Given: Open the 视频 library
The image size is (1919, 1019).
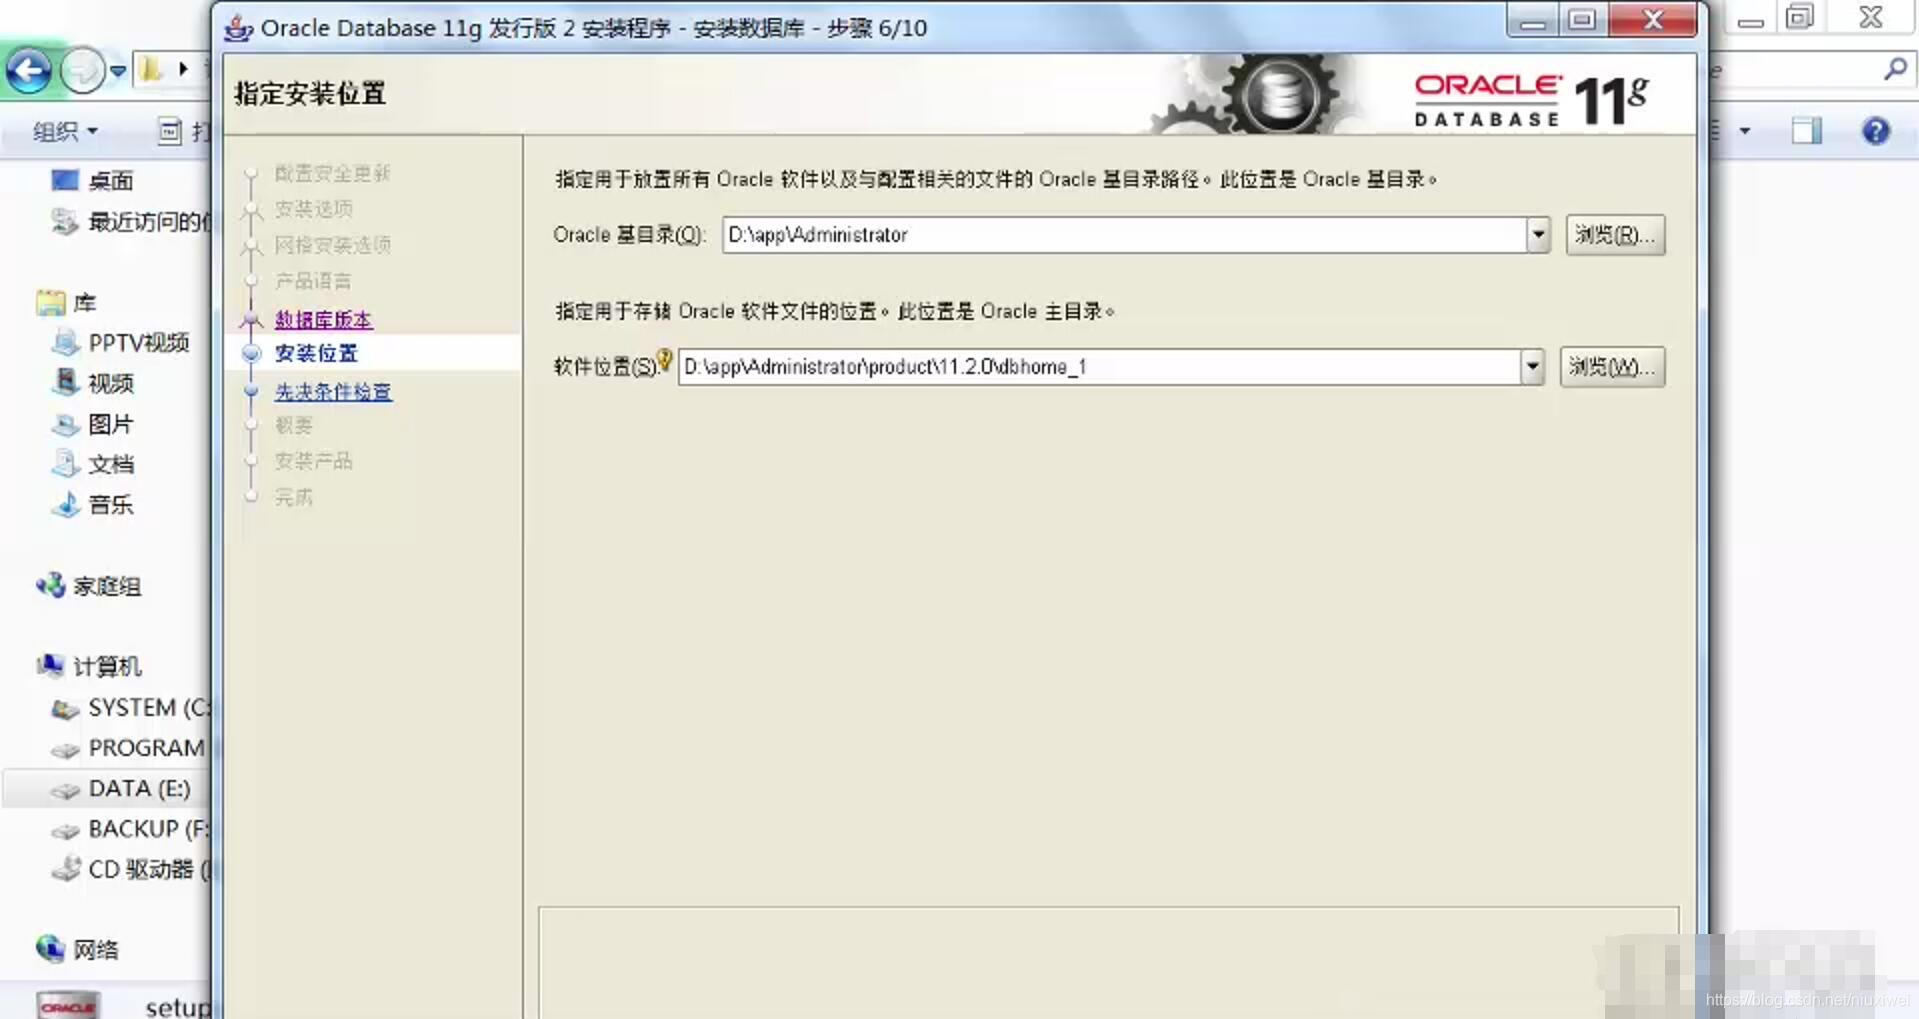Looking at the screenshot, I should click(x=111, y=383).
